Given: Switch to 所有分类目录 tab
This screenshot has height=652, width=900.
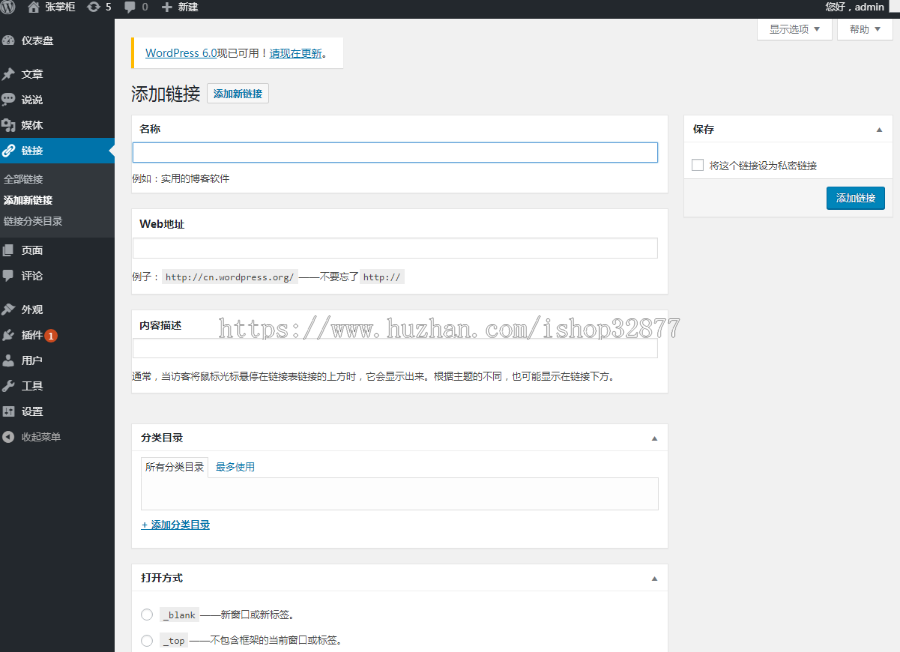Looking at the screenshot, I should tap(174, 467).
